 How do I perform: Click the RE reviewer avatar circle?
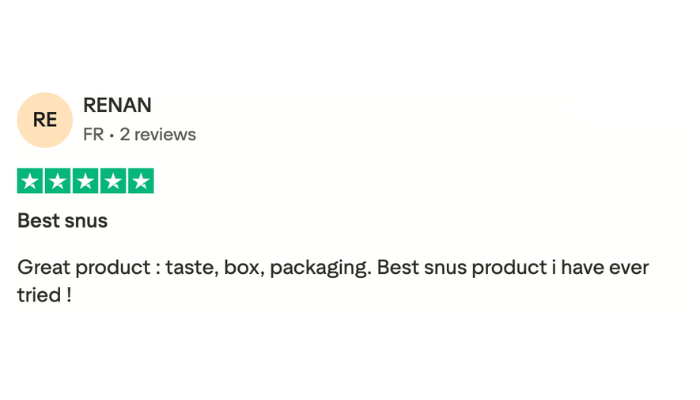tap(45, 120)
